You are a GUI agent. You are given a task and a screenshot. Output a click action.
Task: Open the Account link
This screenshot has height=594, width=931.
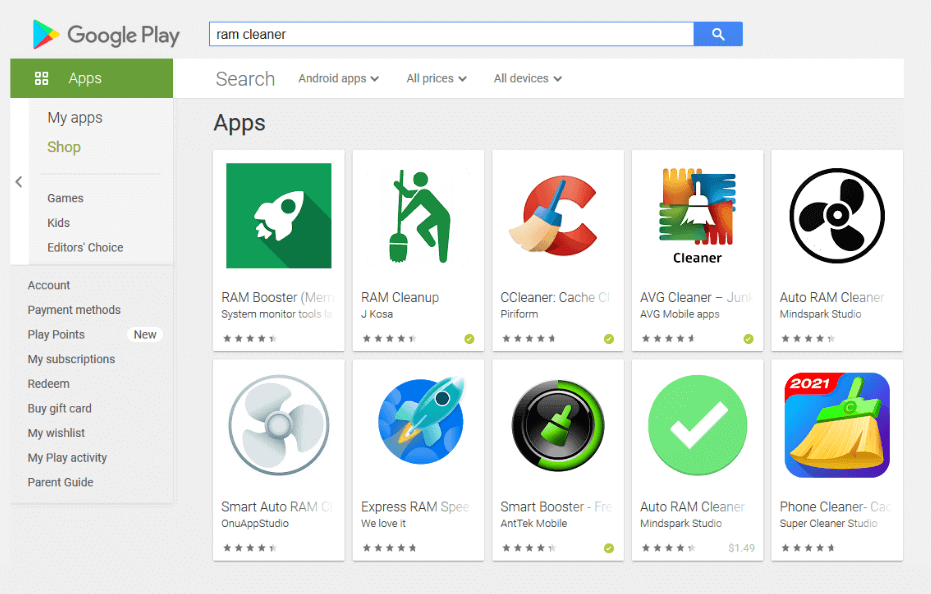pyautogui.click(x=49, y=285)
